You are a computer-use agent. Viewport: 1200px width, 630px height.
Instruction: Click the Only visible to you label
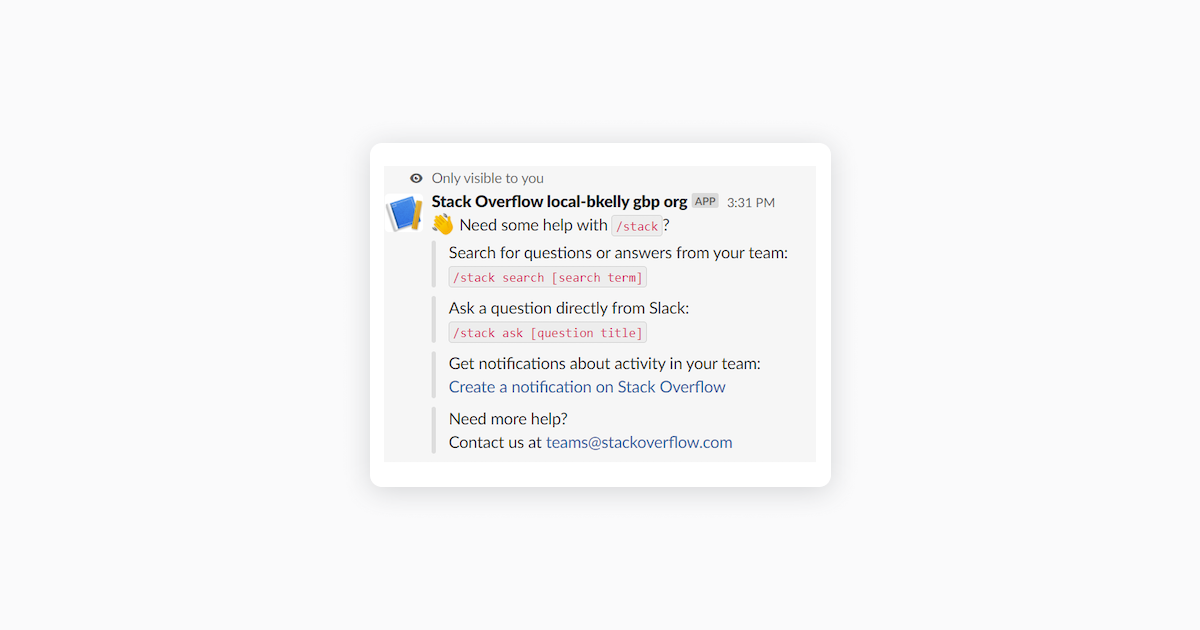pyautogui.click(x=488, y=178)
